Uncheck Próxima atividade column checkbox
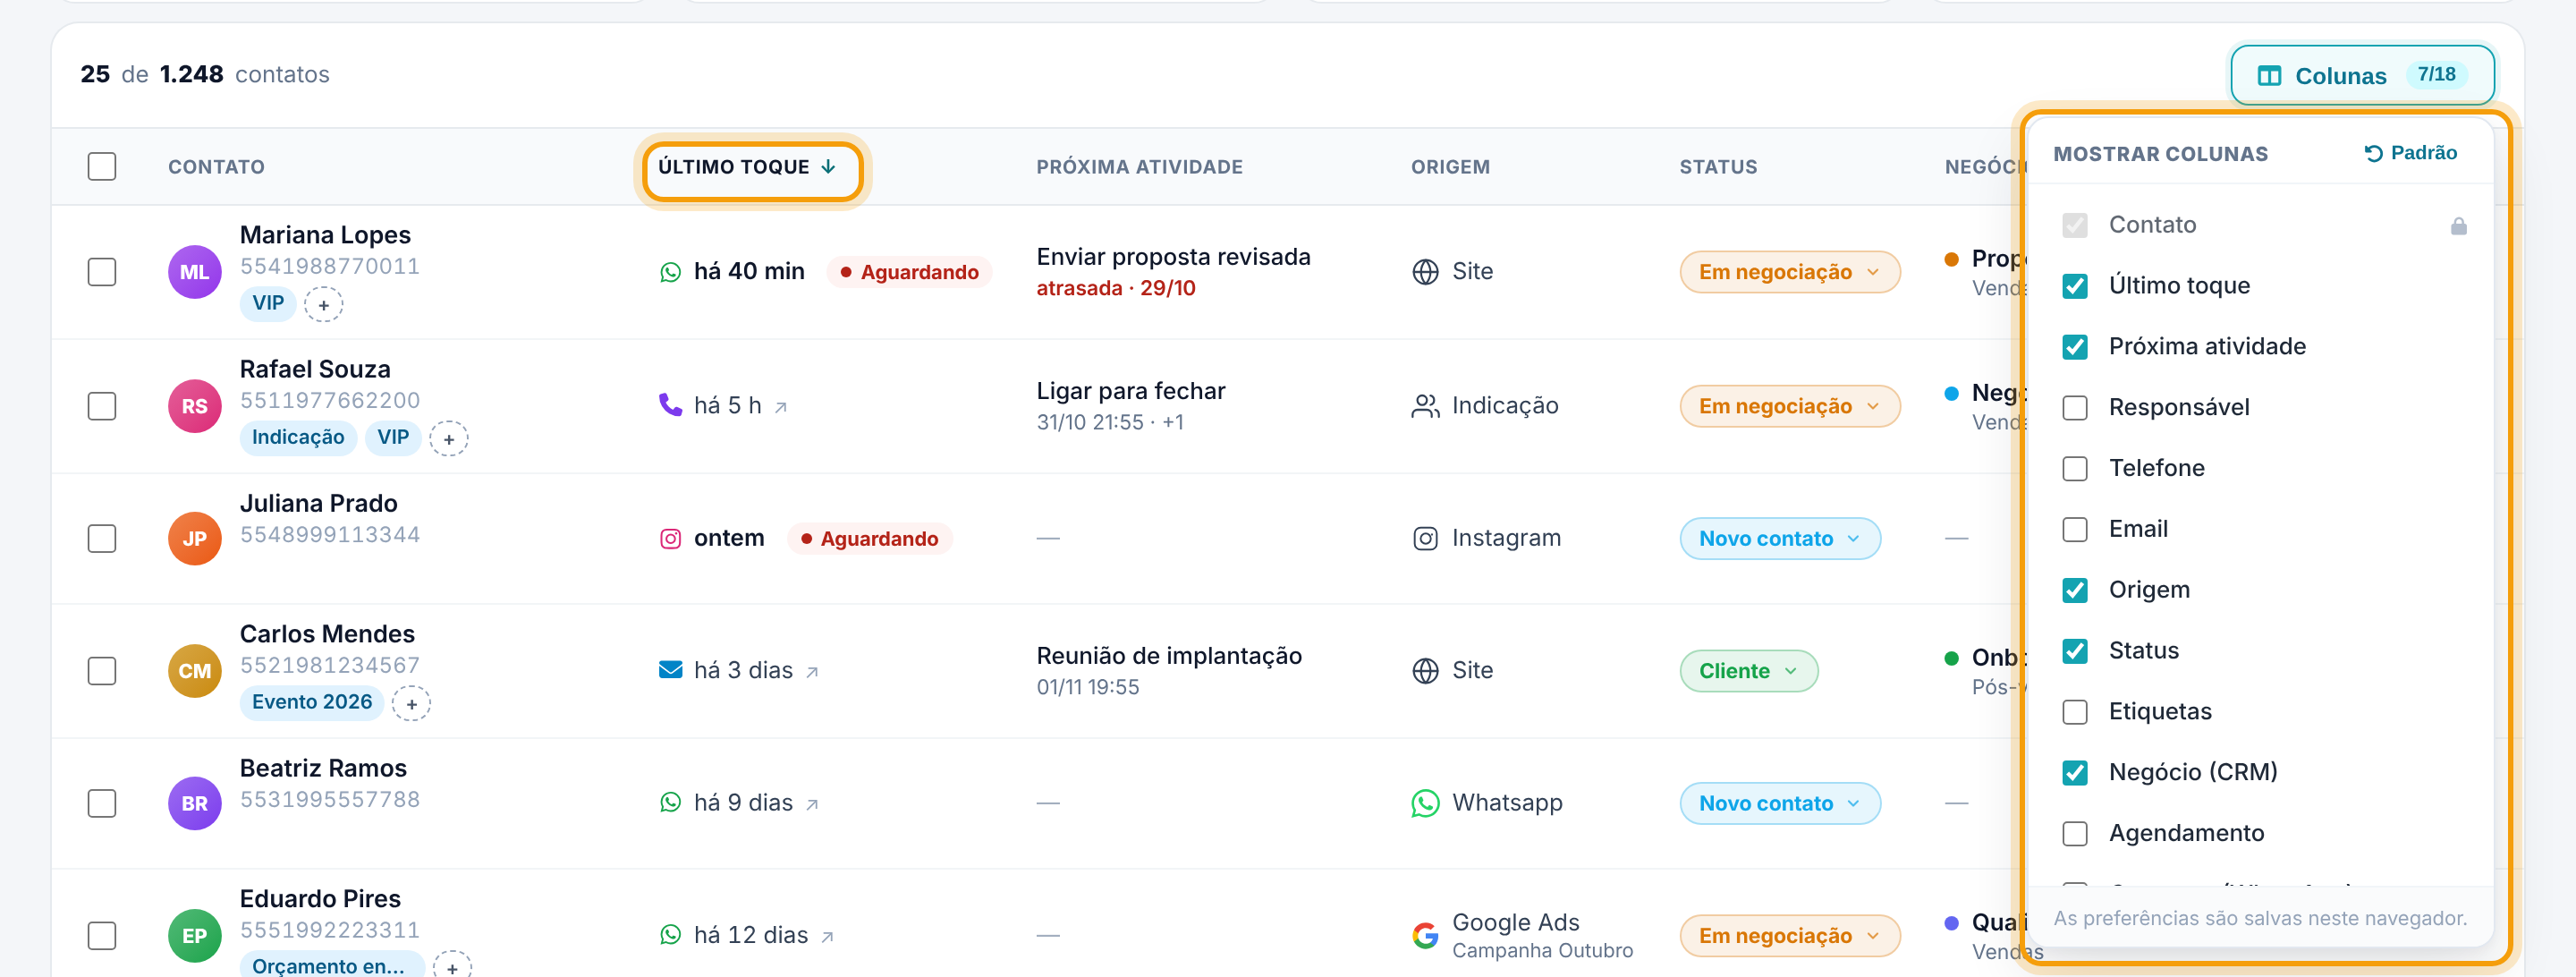This screenshot has width=2576, height=977. [x=2074, y=347]
